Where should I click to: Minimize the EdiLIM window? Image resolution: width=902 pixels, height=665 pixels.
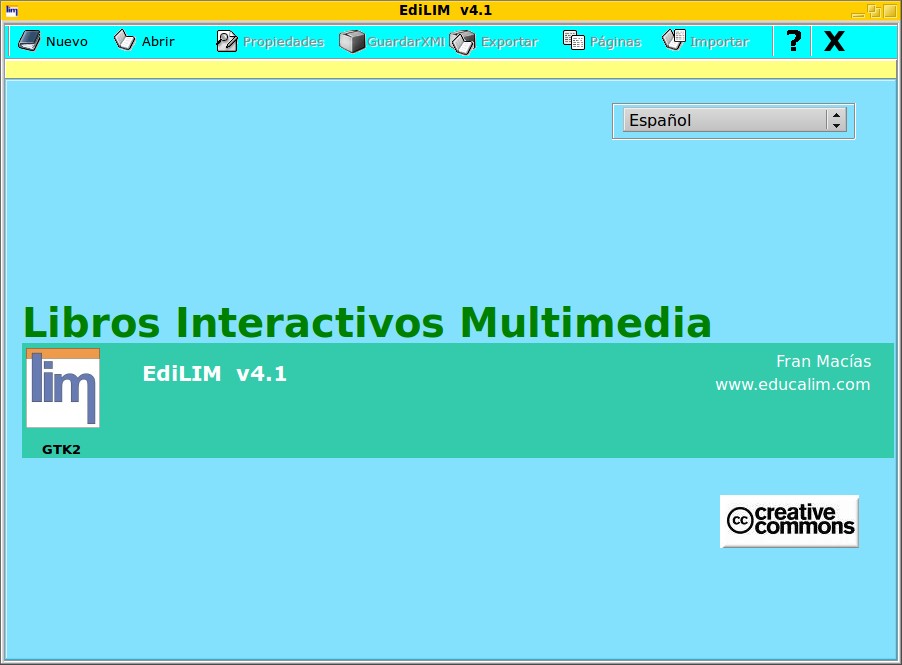click(x=858, y=14)
